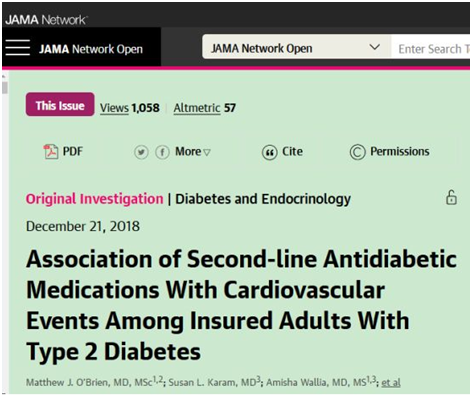
Task: Open Diabetes and Endocrinology topic link
Action: click(263, 199)
